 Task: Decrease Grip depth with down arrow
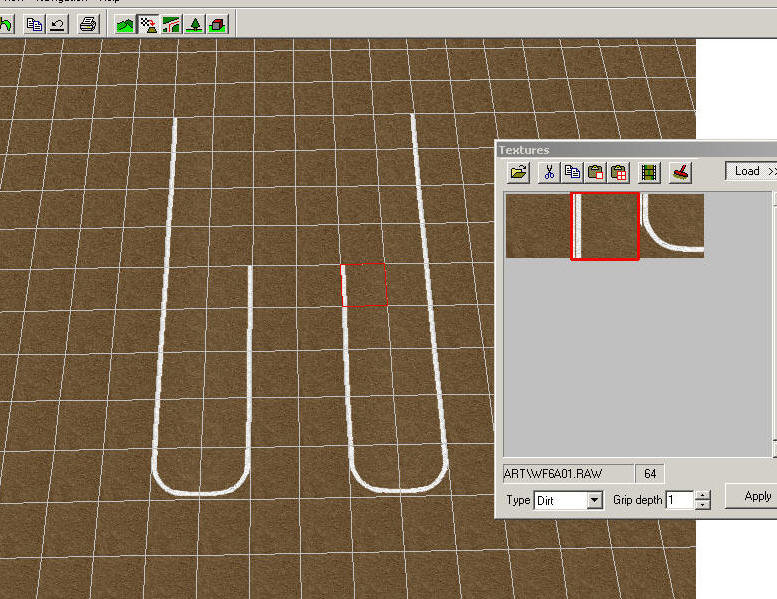point(703,505)
